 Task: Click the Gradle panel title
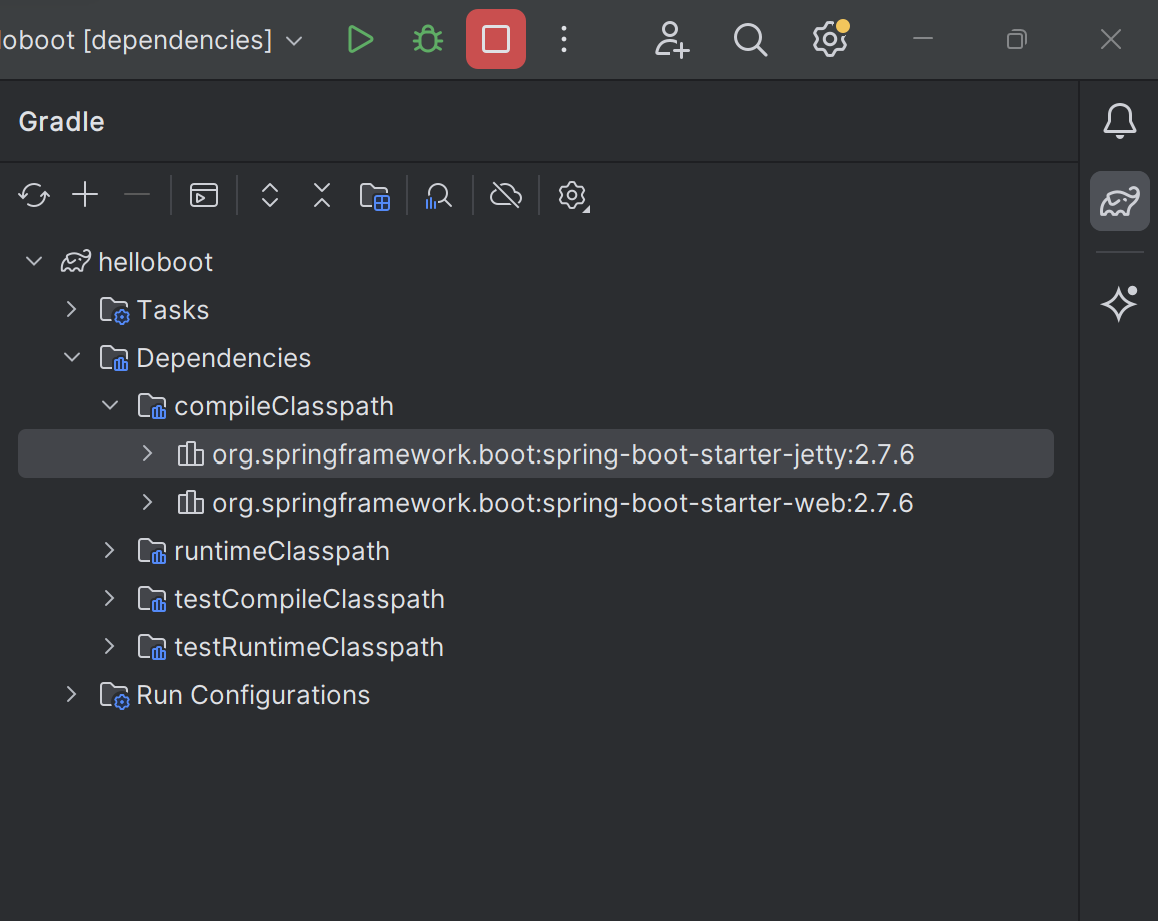[61, 122]
